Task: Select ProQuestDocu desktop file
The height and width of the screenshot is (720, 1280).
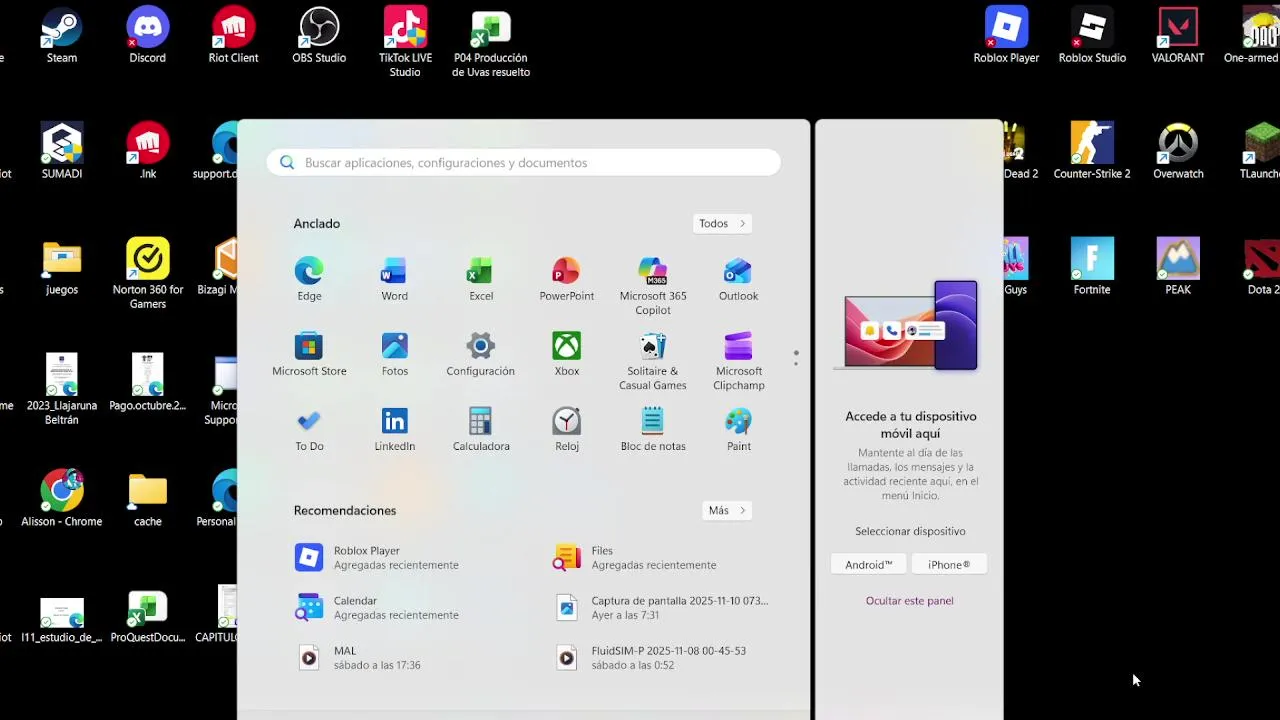Action: coord(147,616)
